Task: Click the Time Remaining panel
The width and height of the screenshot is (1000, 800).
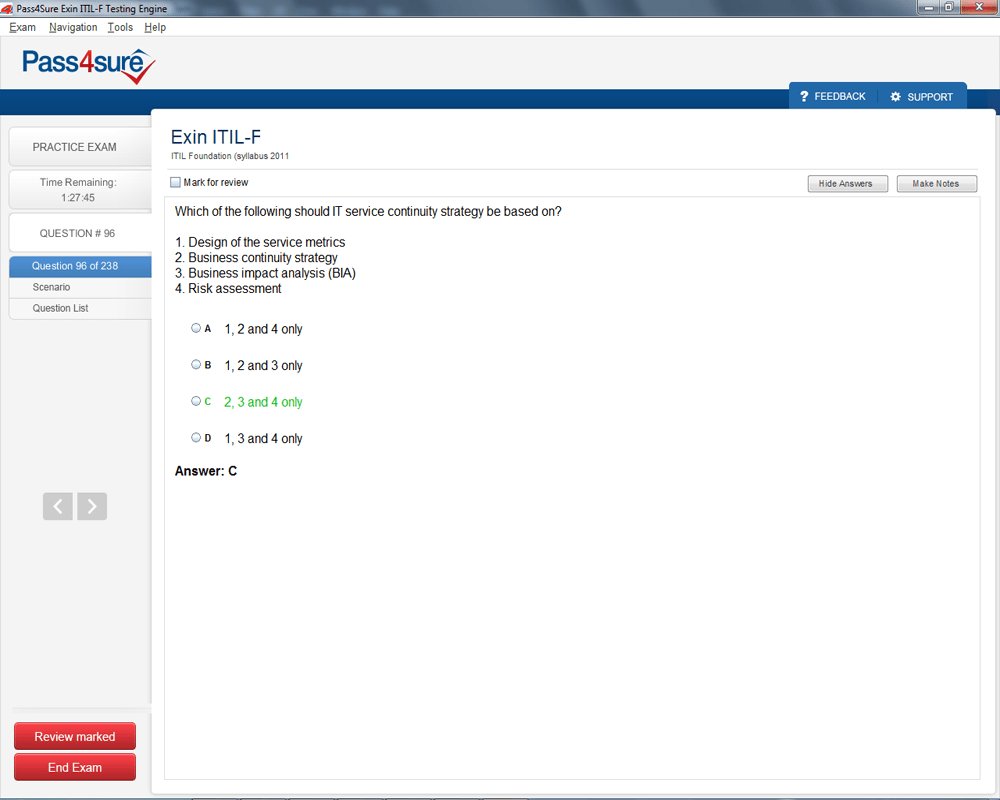Action: [80, 189]
